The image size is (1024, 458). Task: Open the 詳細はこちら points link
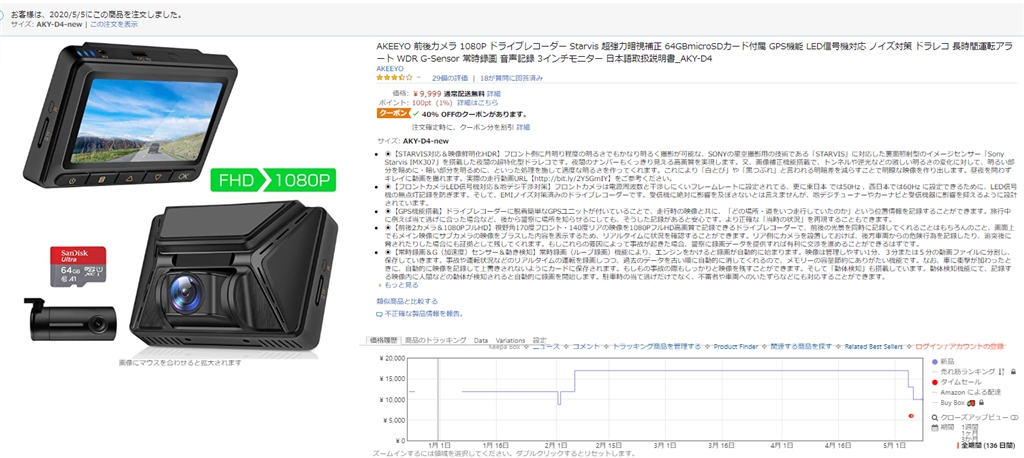(x=477, y=103)
